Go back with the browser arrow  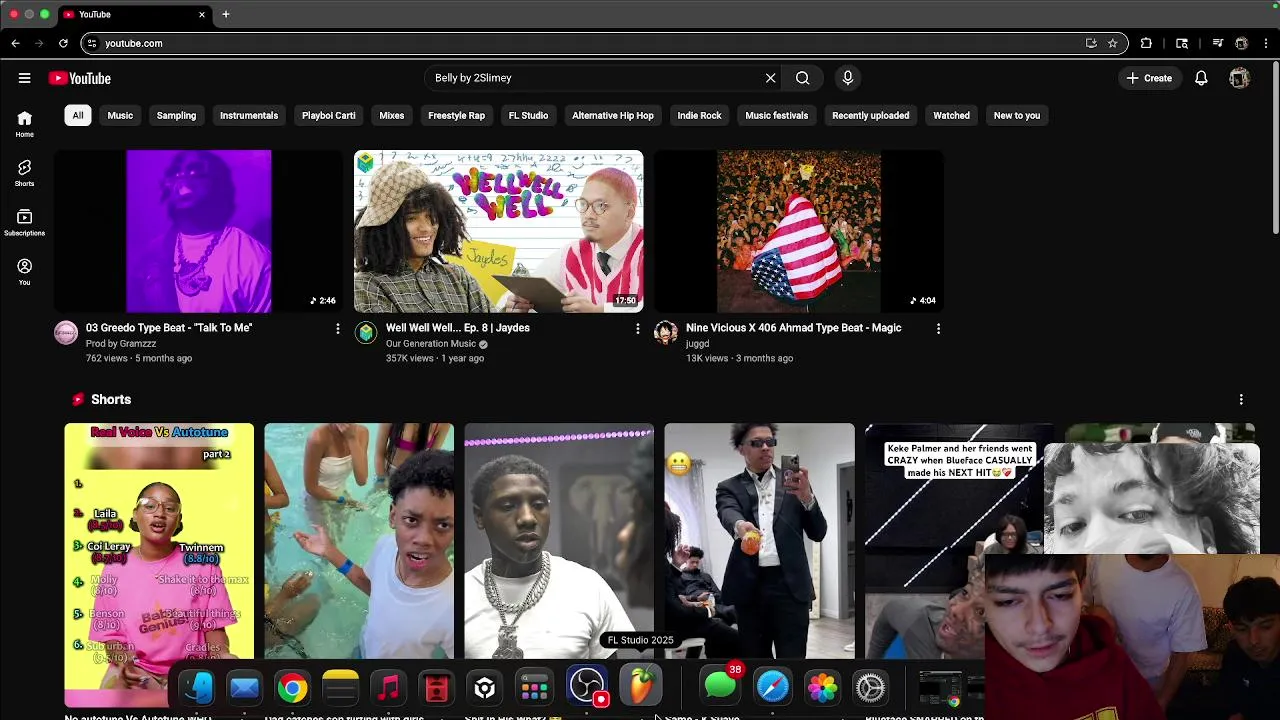[x=15, y=43]
